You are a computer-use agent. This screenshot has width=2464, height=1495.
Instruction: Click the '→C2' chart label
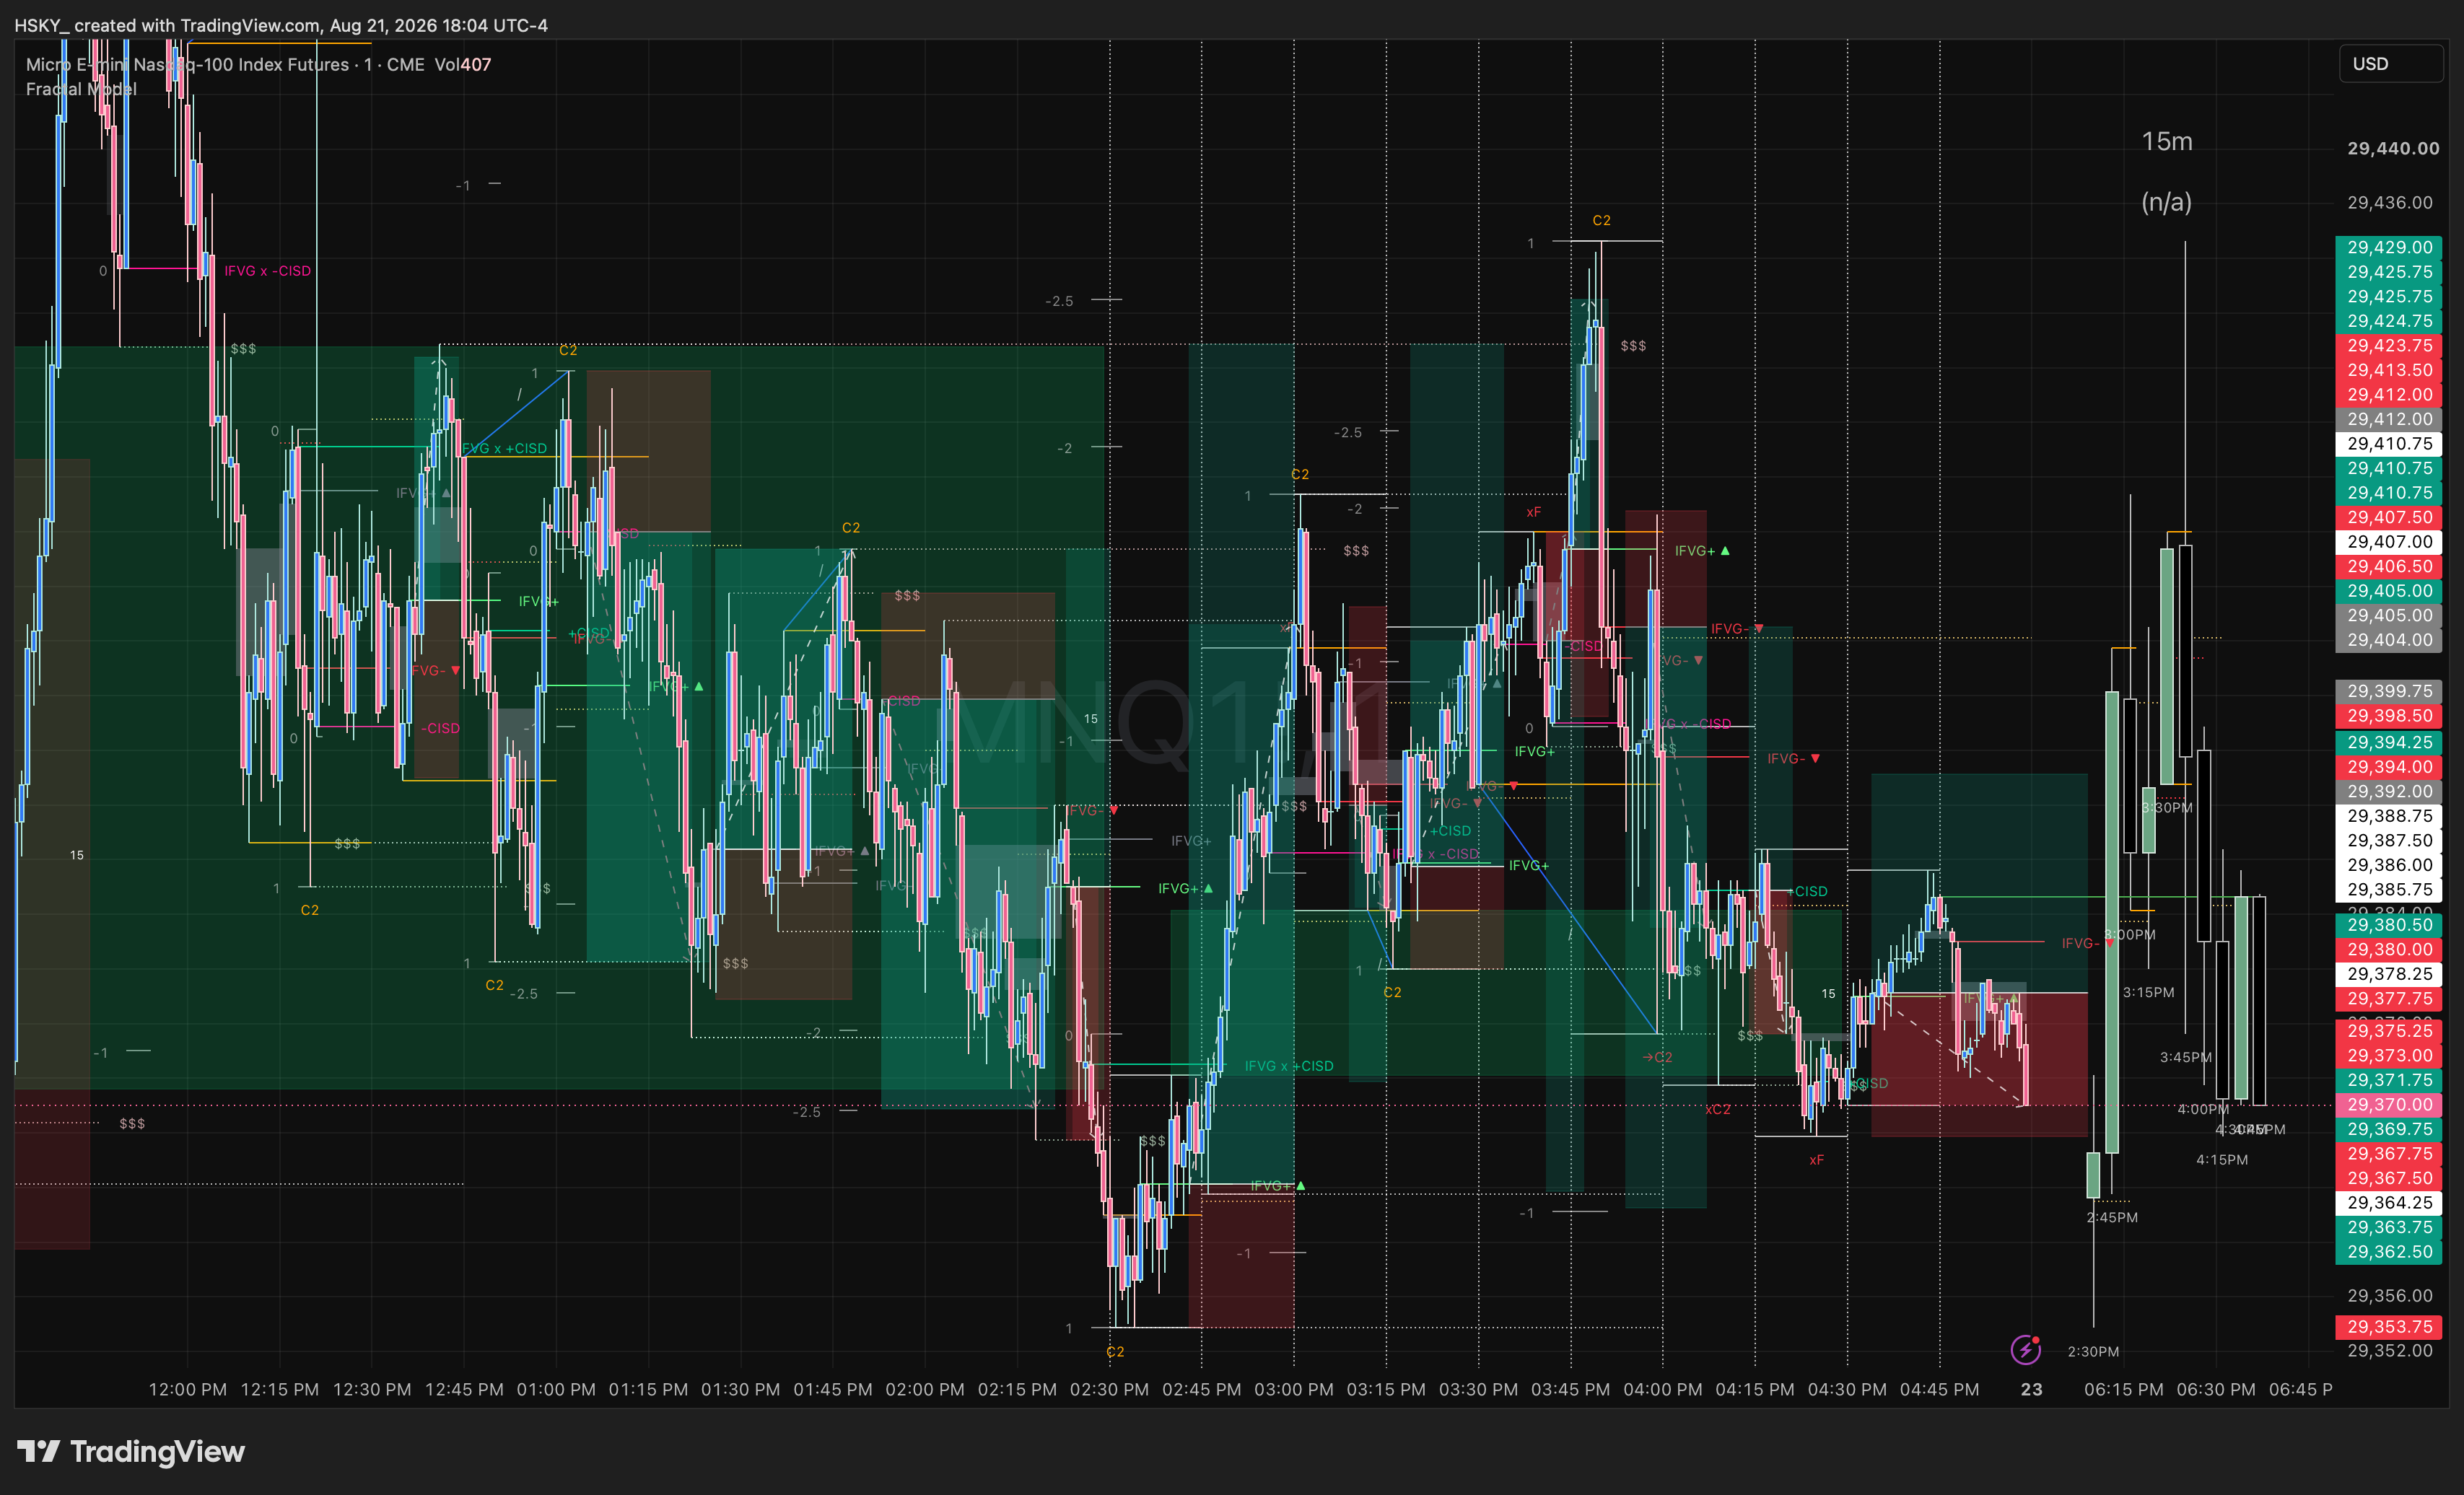point(1657,1057)
